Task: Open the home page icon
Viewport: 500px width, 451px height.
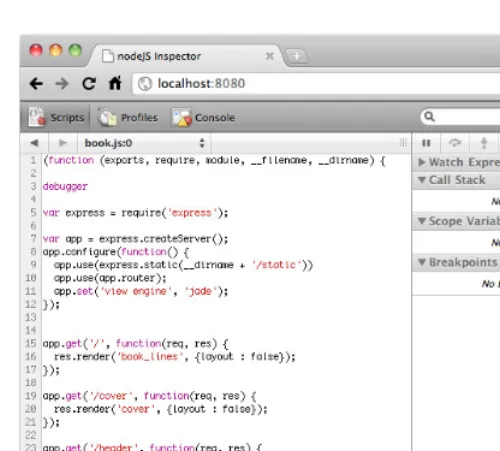Action: click(x=115, y=83)
